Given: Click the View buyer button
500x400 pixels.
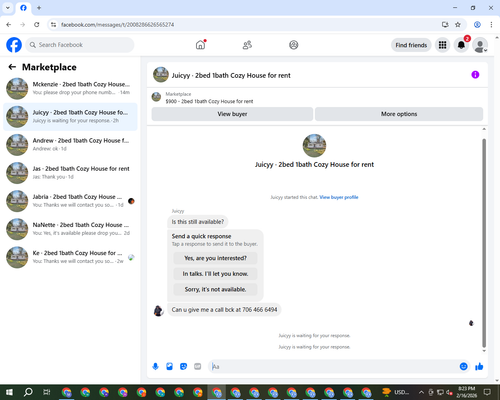Looking at the screenshot, I should [232, 114].
